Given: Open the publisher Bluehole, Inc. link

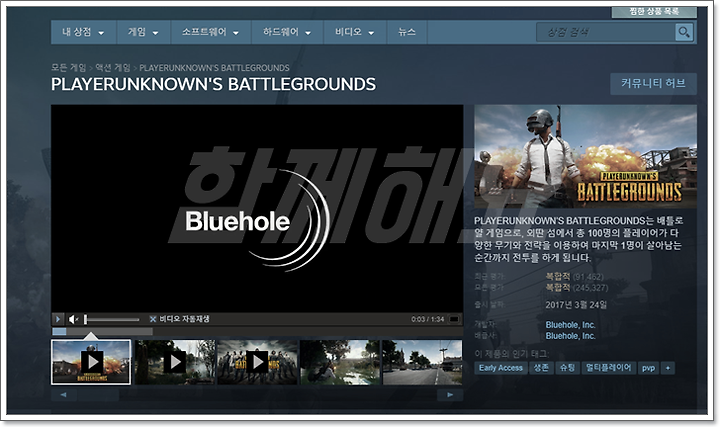Looking at the screenshot, I should pyautogui.click(x=570, y=336).
